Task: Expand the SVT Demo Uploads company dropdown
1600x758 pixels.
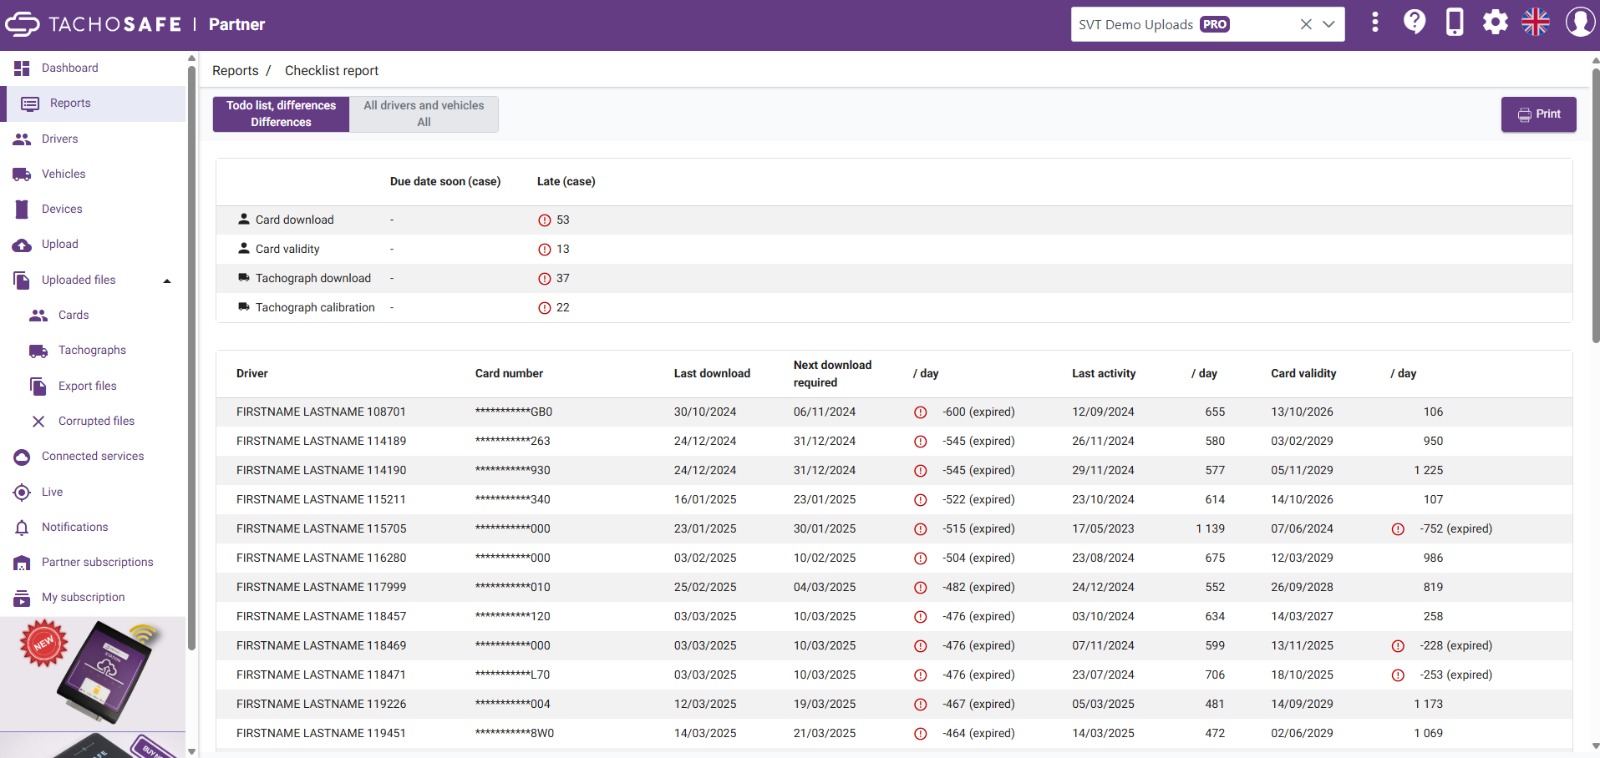Action: [x=1329, y=24]
